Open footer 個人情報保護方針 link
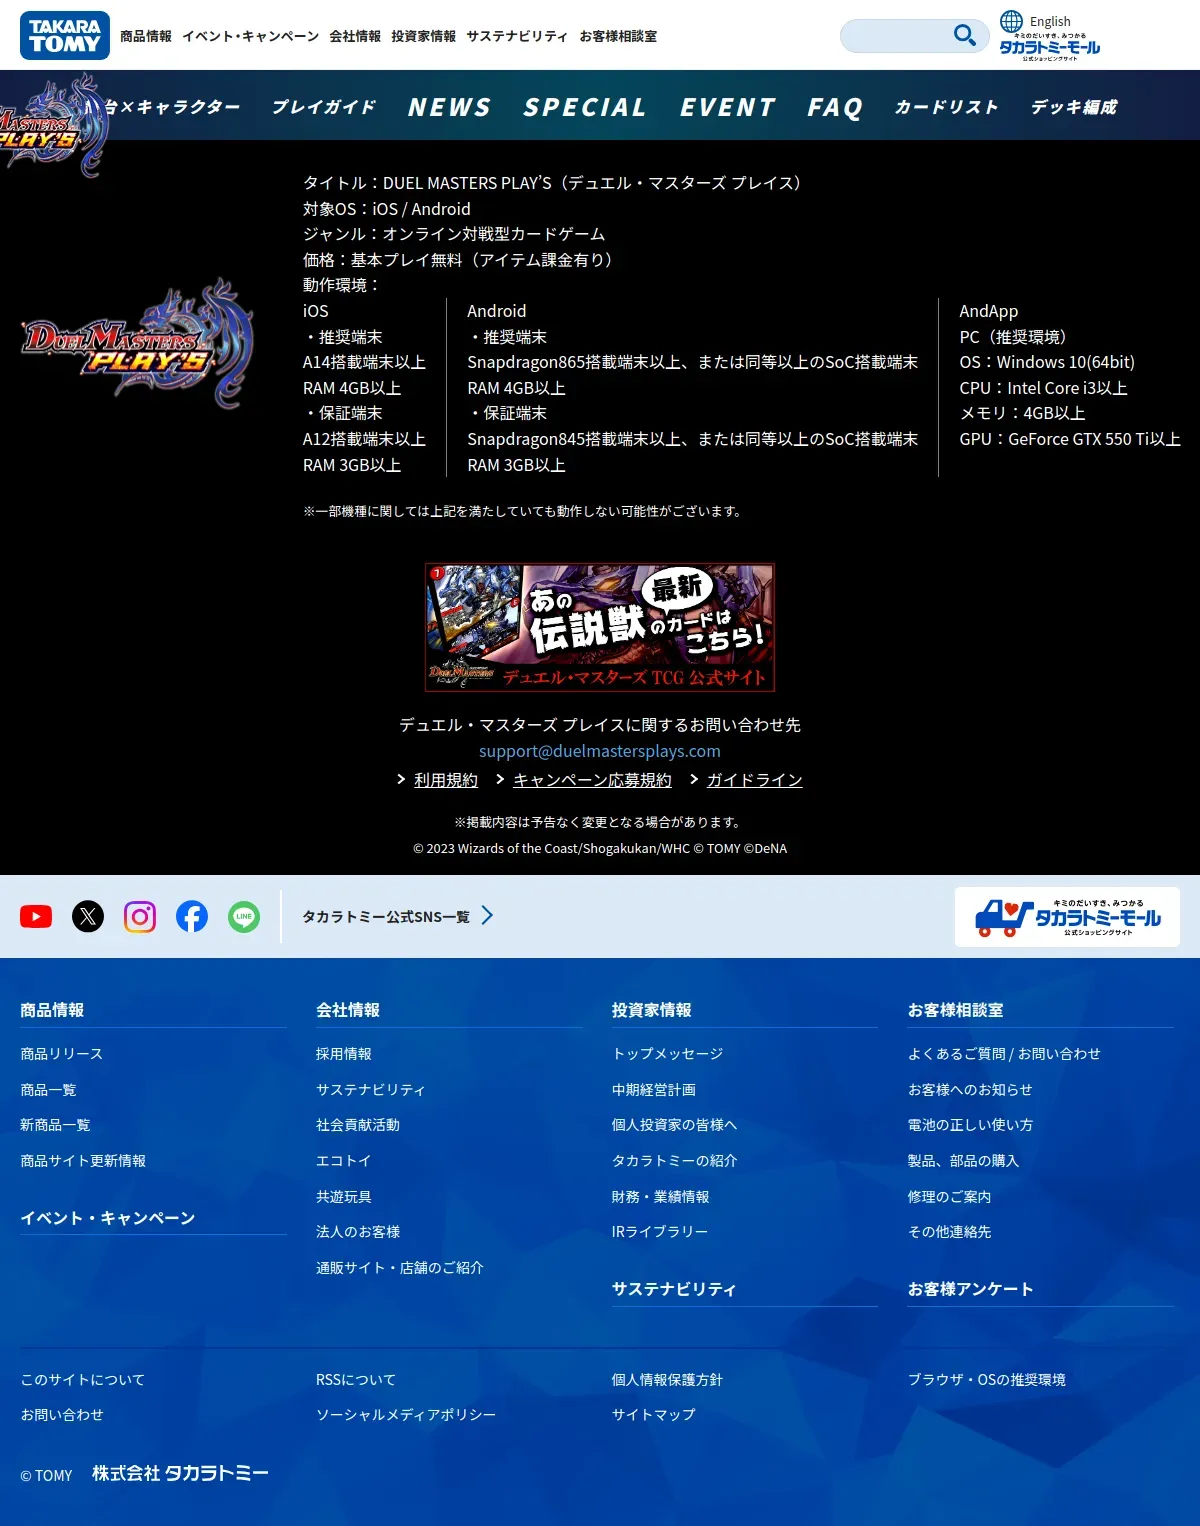 tap(668, 1380)
